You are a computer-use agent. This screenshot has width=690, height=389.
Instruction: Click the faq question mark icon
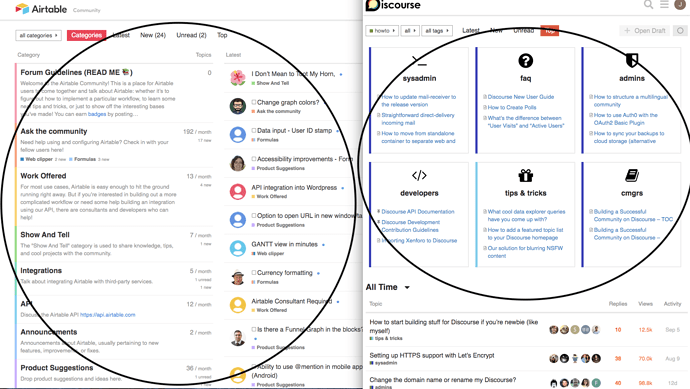coord(525,61)
